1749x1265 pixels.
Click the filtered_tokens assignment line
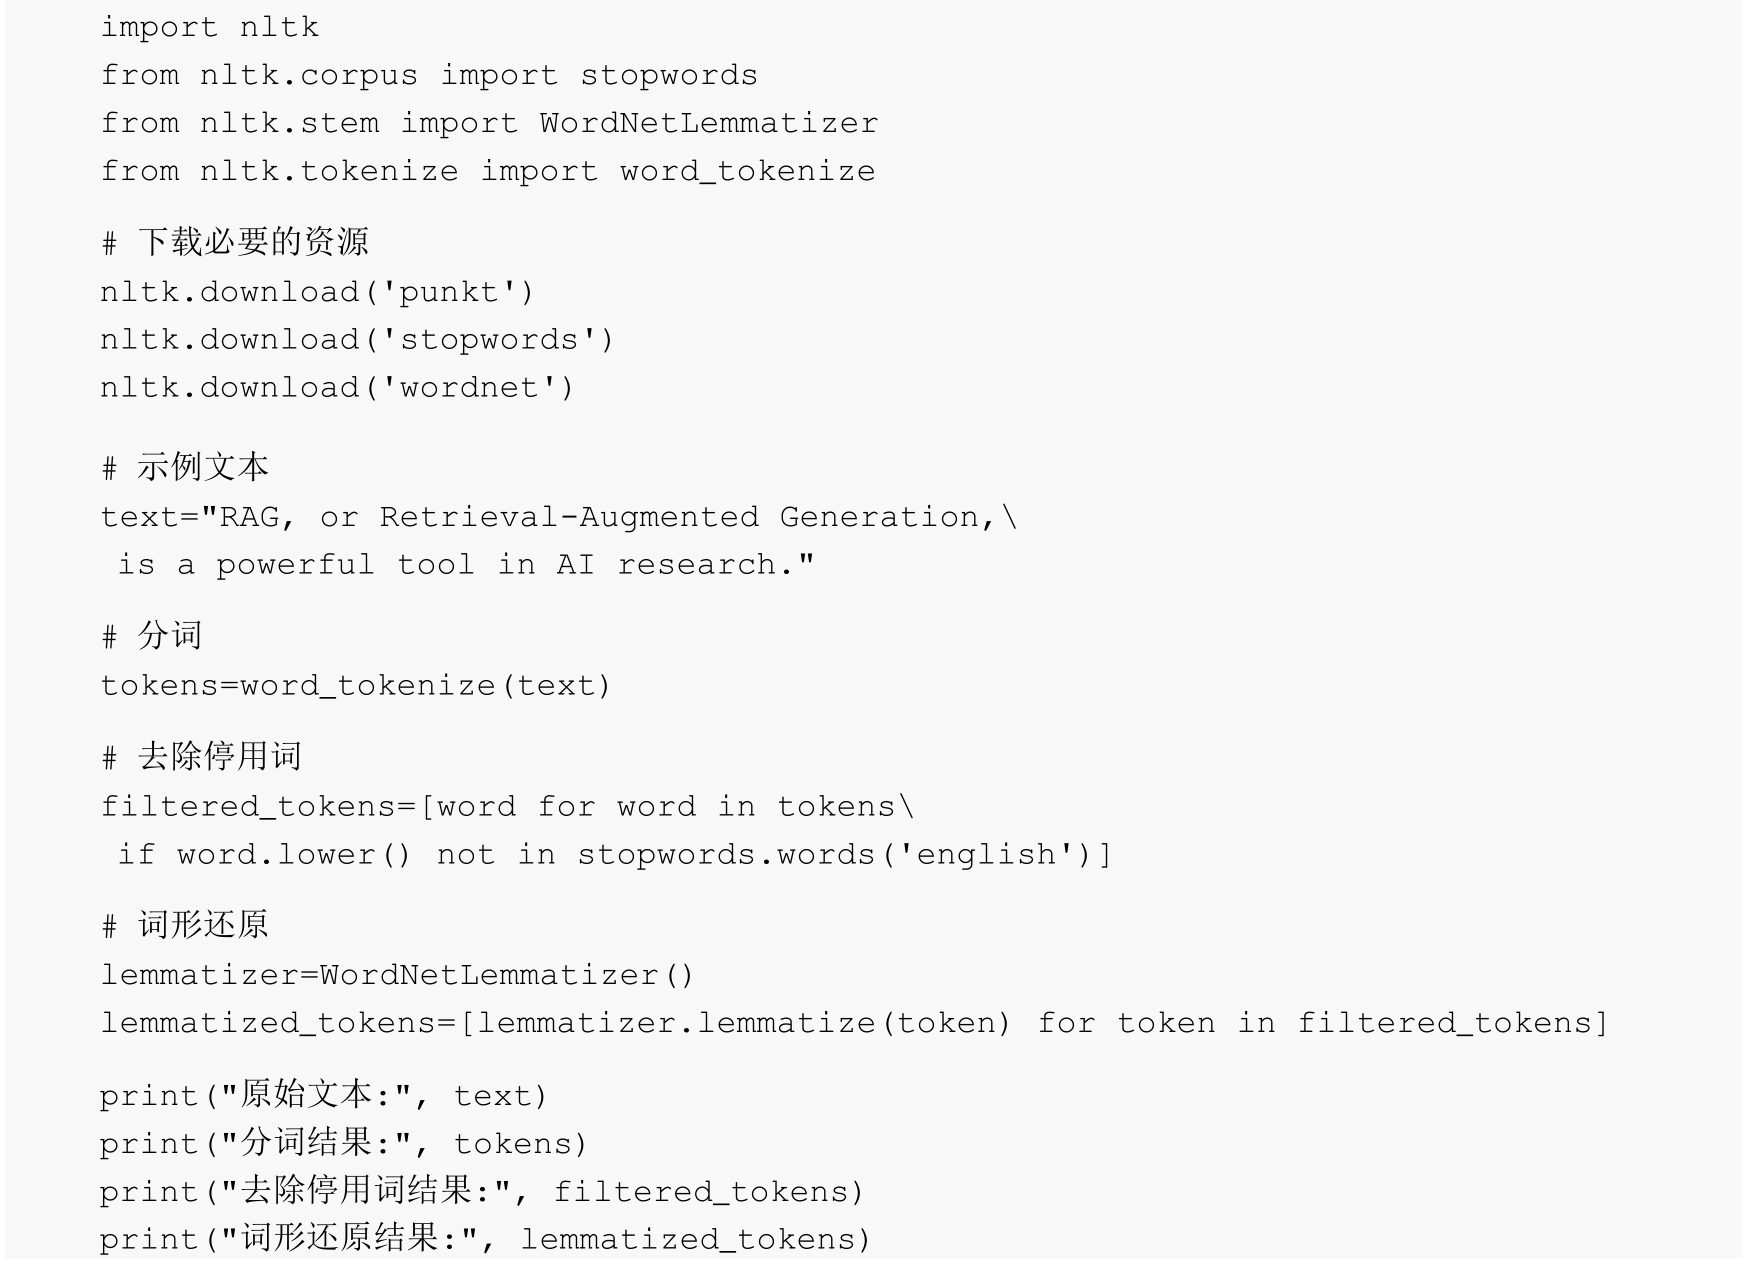(x=507, y=807)
